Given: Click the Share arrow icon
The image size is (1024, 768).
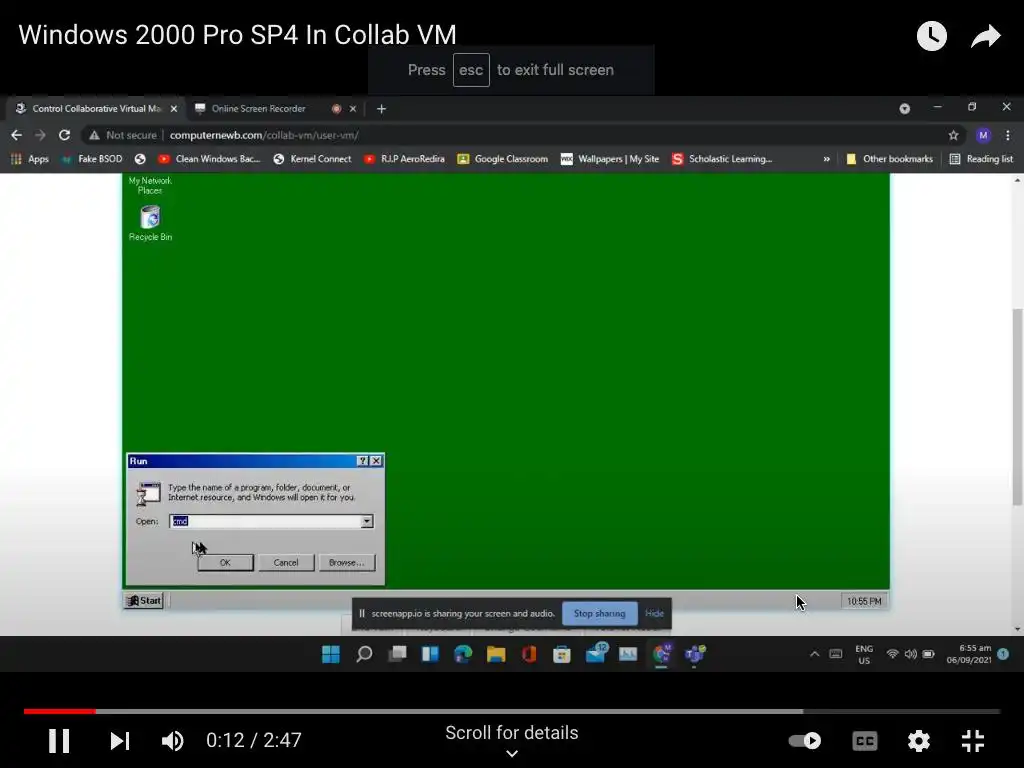Looking at the screenshot, I should 985,36.
